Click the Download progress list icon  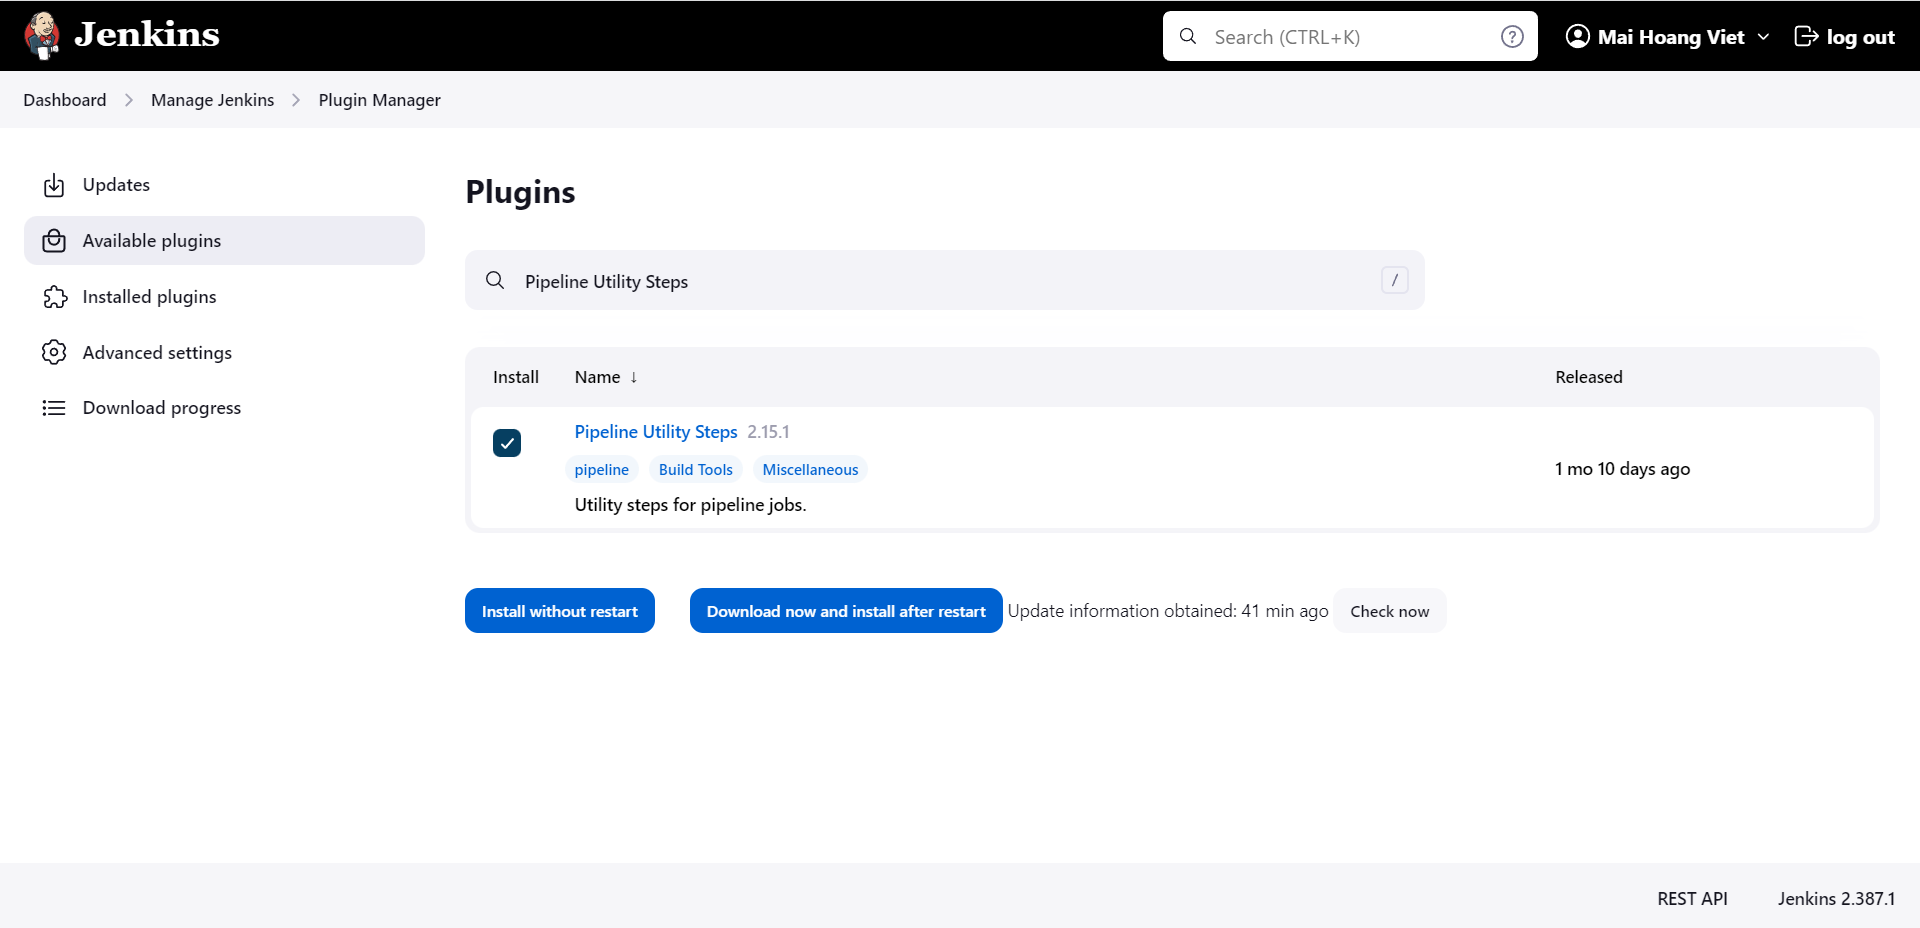pos(54,408)
